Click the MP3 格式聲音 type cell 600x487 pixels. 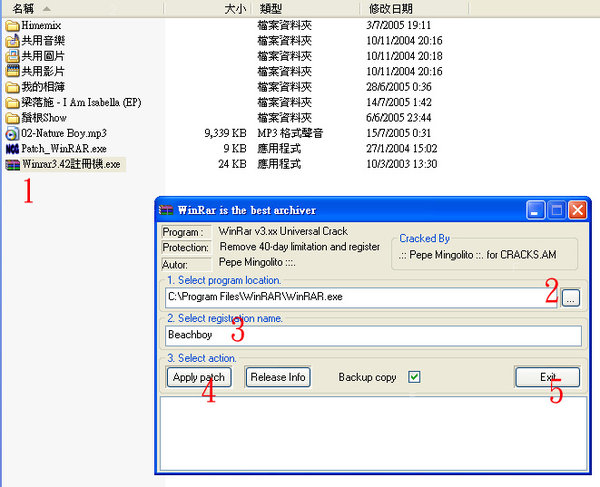[x=290, y=133]
